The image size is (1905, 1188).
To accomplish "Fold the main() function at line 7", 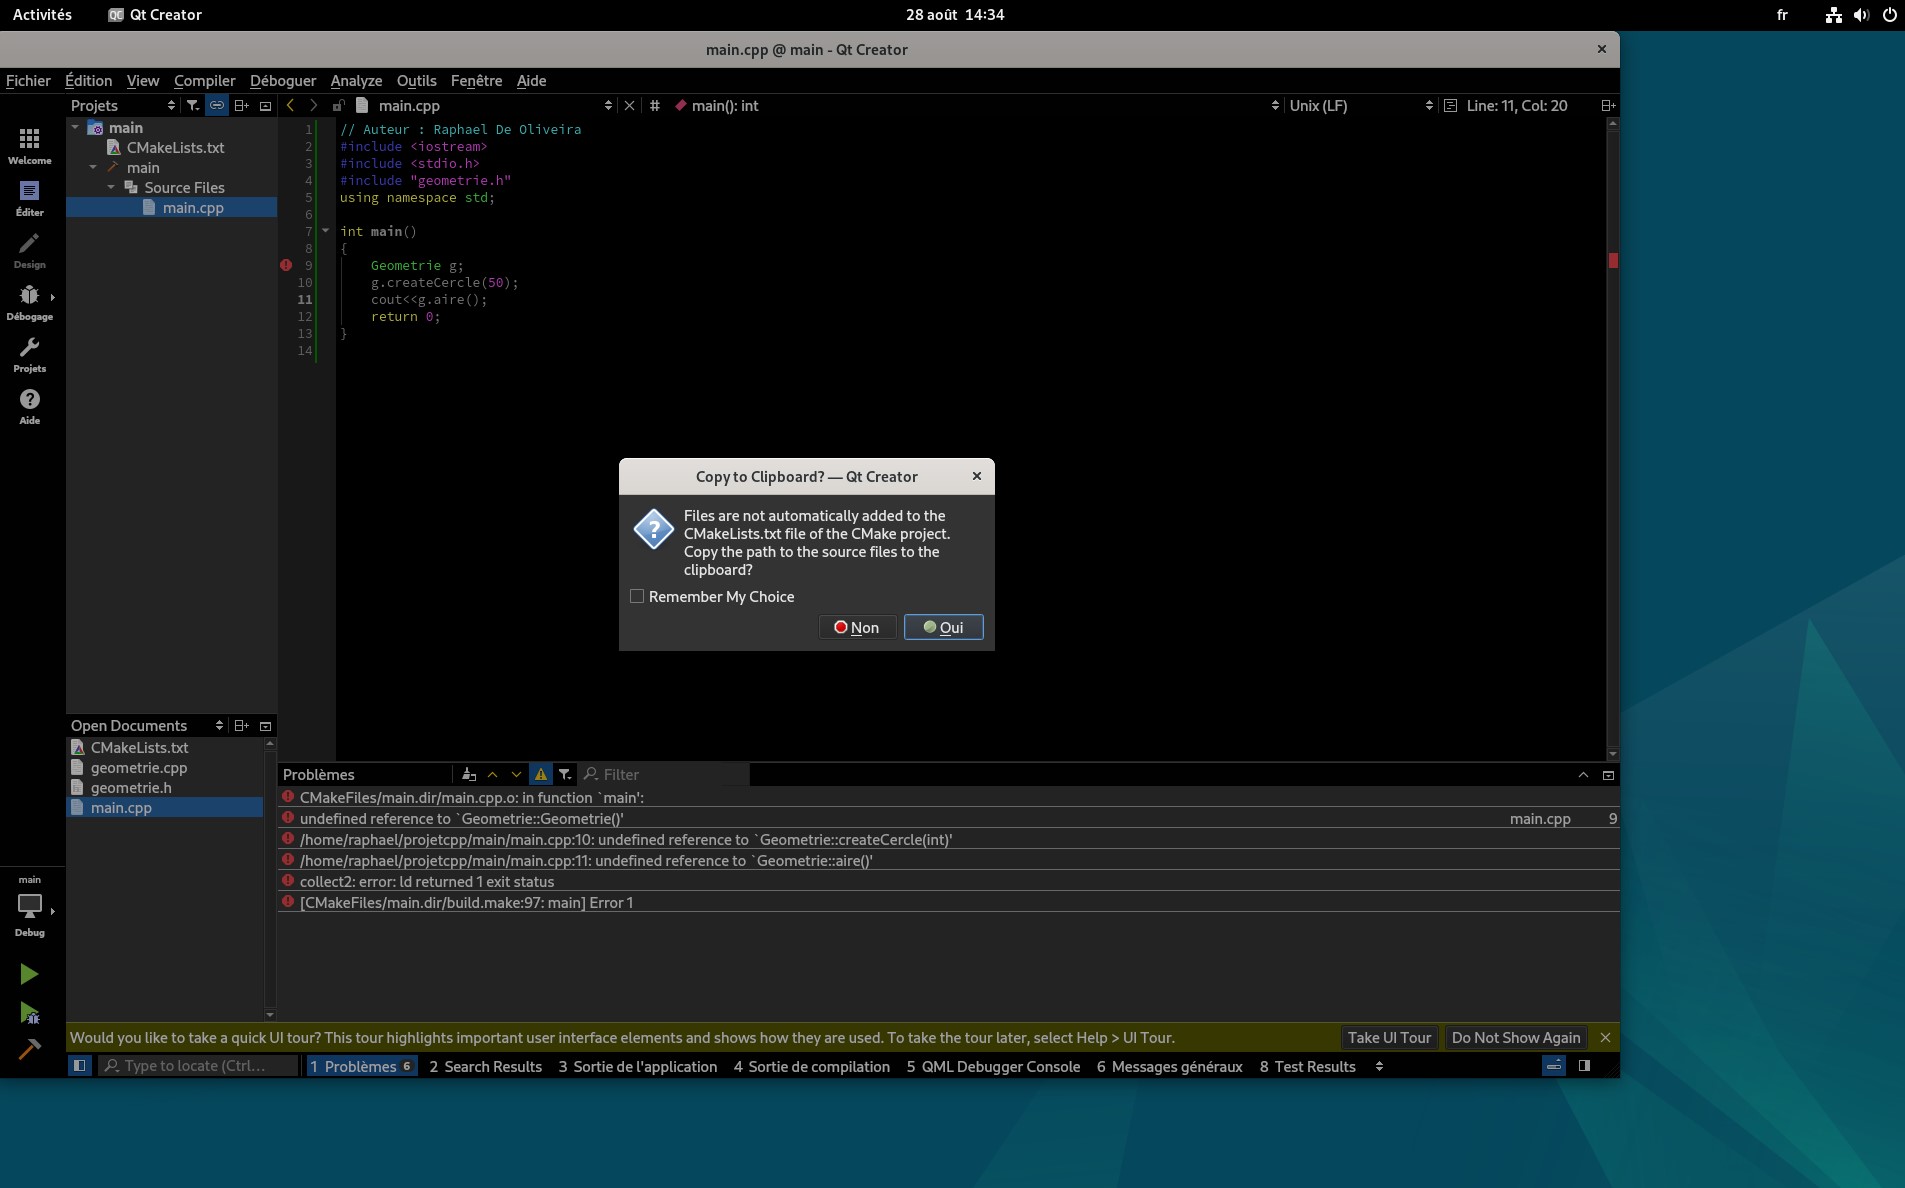I will (x=326, y=231).
